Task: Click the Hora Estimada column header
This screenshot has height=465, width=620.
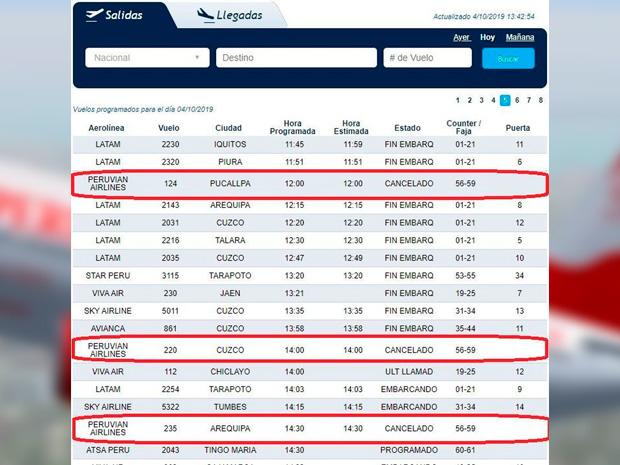Action: (x=351, y=127)
